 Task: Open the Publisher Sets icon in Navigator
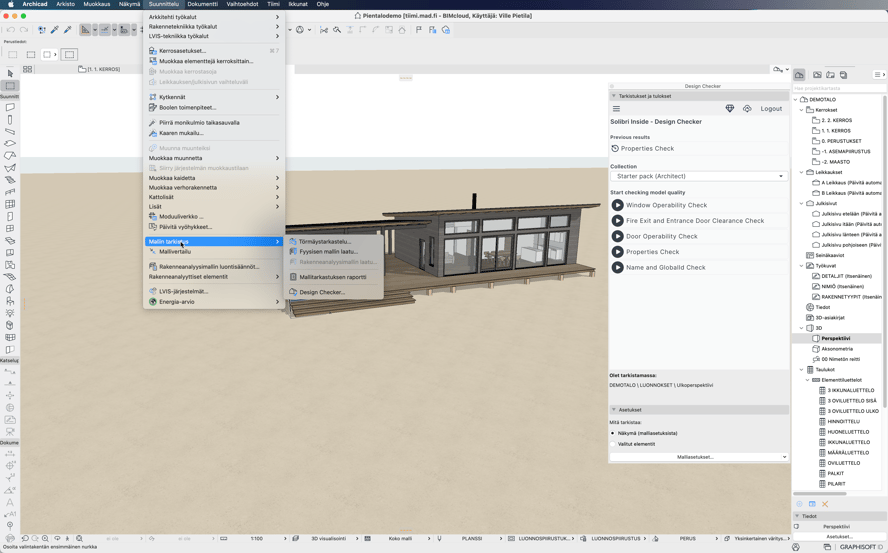tap(843, 75)
